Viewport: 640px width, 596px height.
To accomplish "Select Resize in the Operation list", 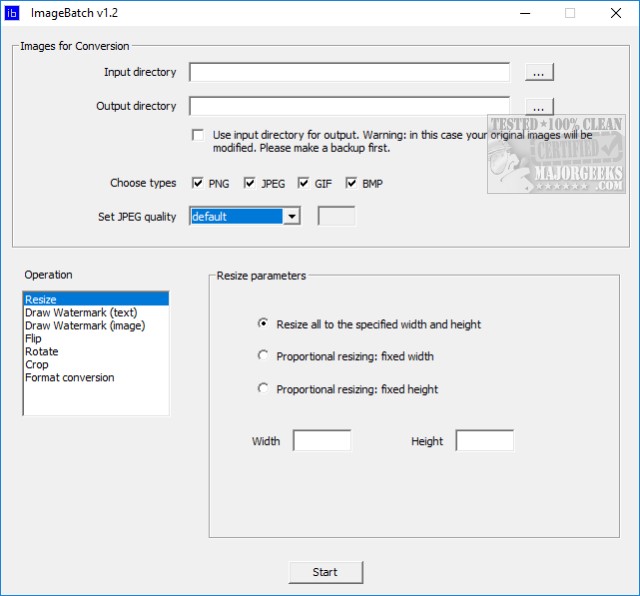I will 96,299.
